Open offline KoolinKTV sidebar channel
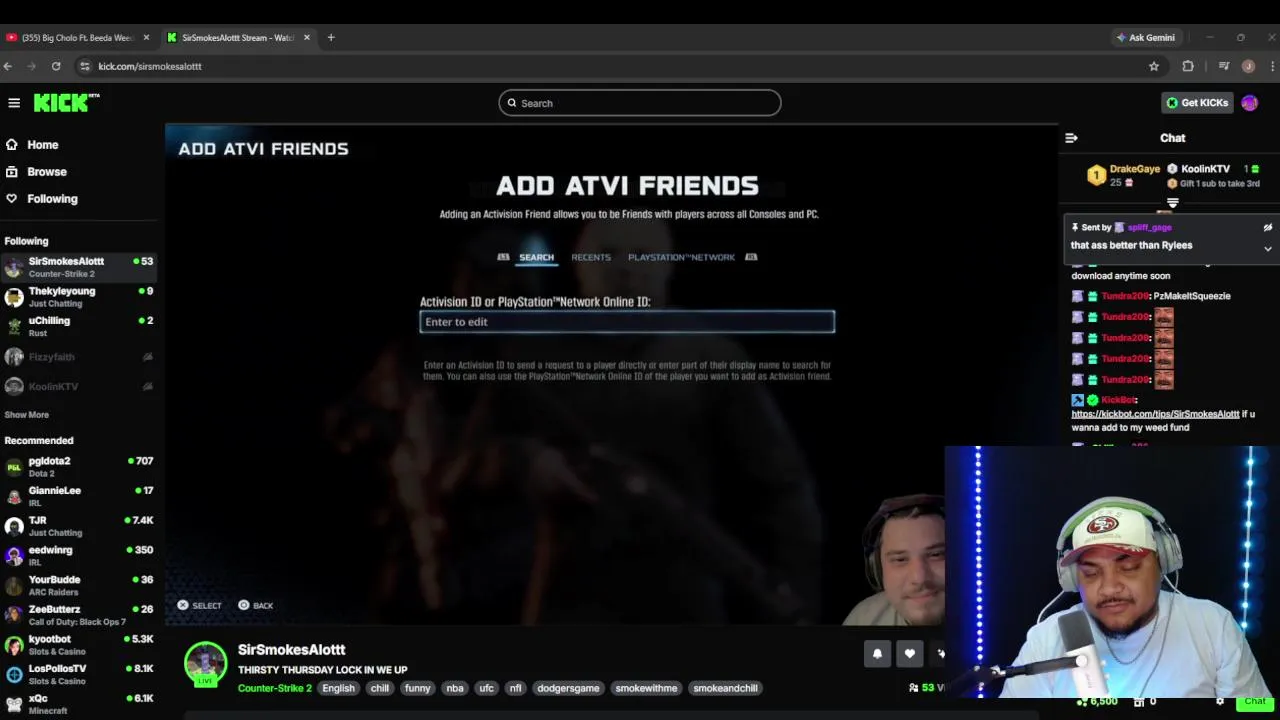This screenshot has width=1280, height=720. (80, 386)
